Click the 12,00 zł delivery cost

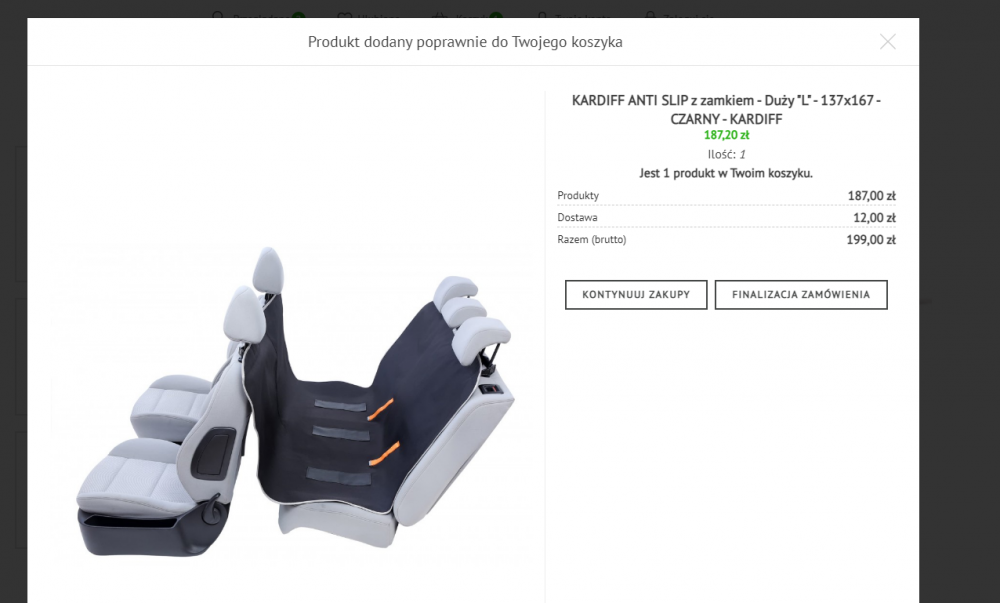(x=874, y=218)
